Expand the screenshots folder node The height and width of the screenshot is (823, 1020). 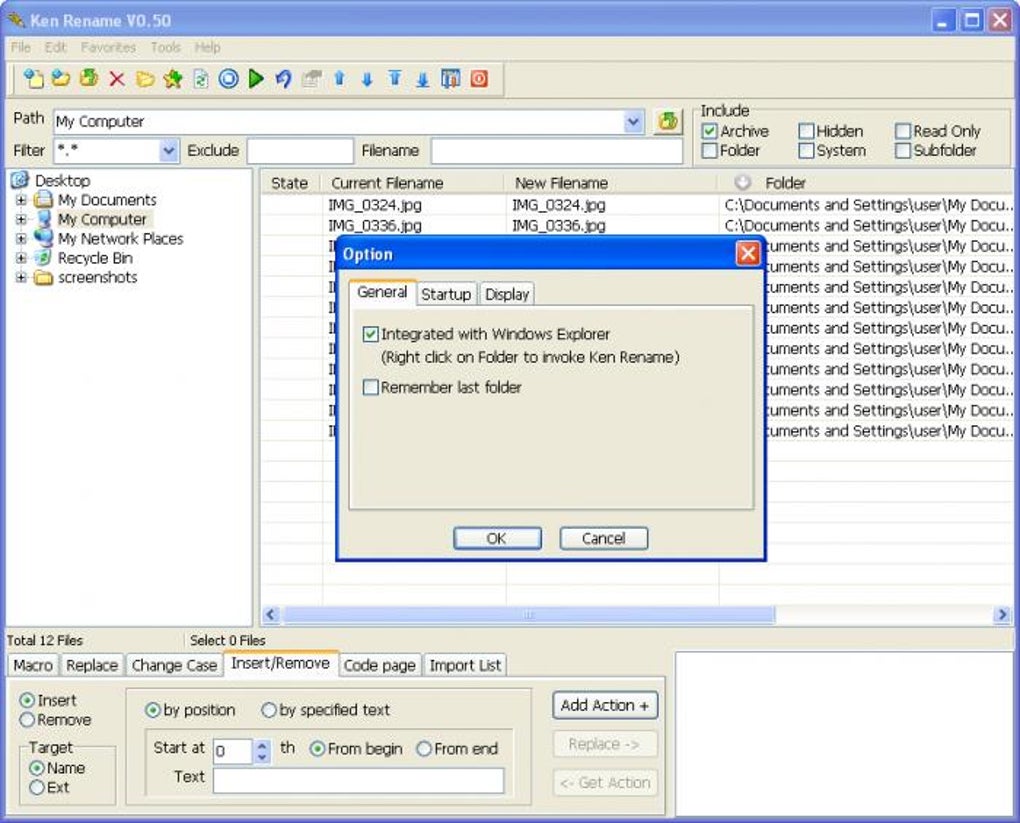(x=21, y=278)
